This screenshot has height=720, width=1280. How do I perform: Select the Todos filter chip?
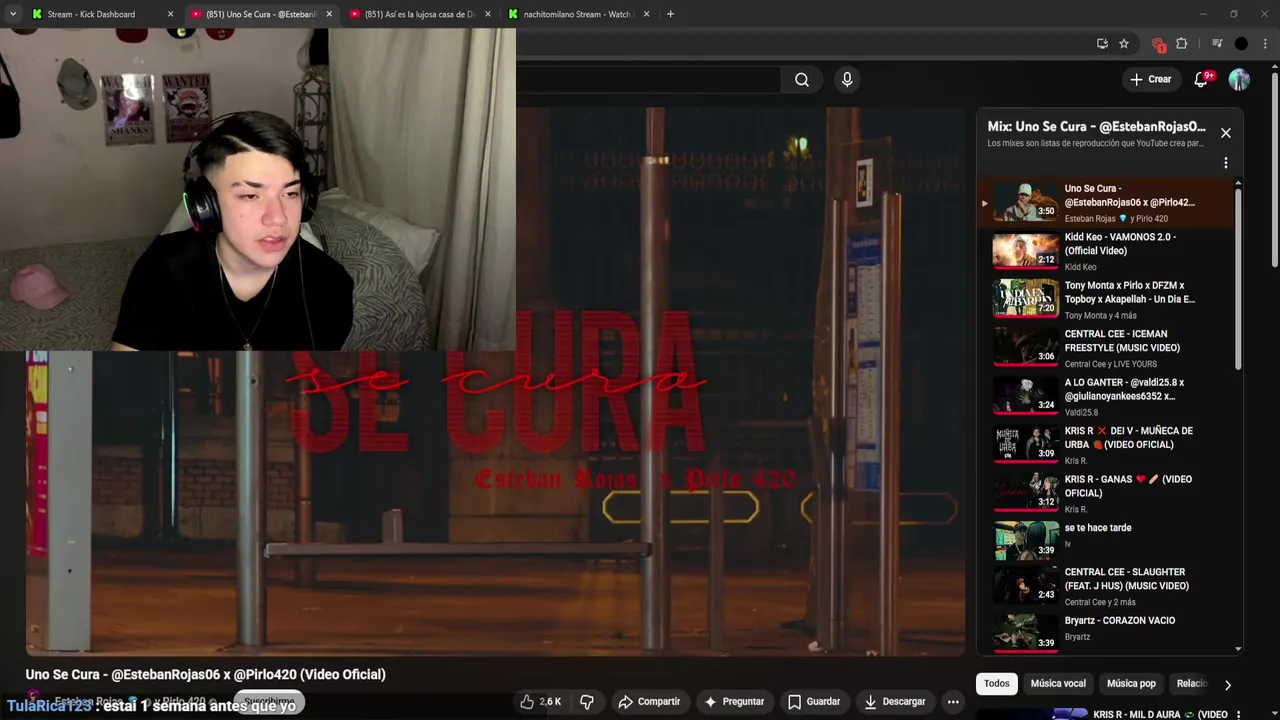click(x=997, y=684)
